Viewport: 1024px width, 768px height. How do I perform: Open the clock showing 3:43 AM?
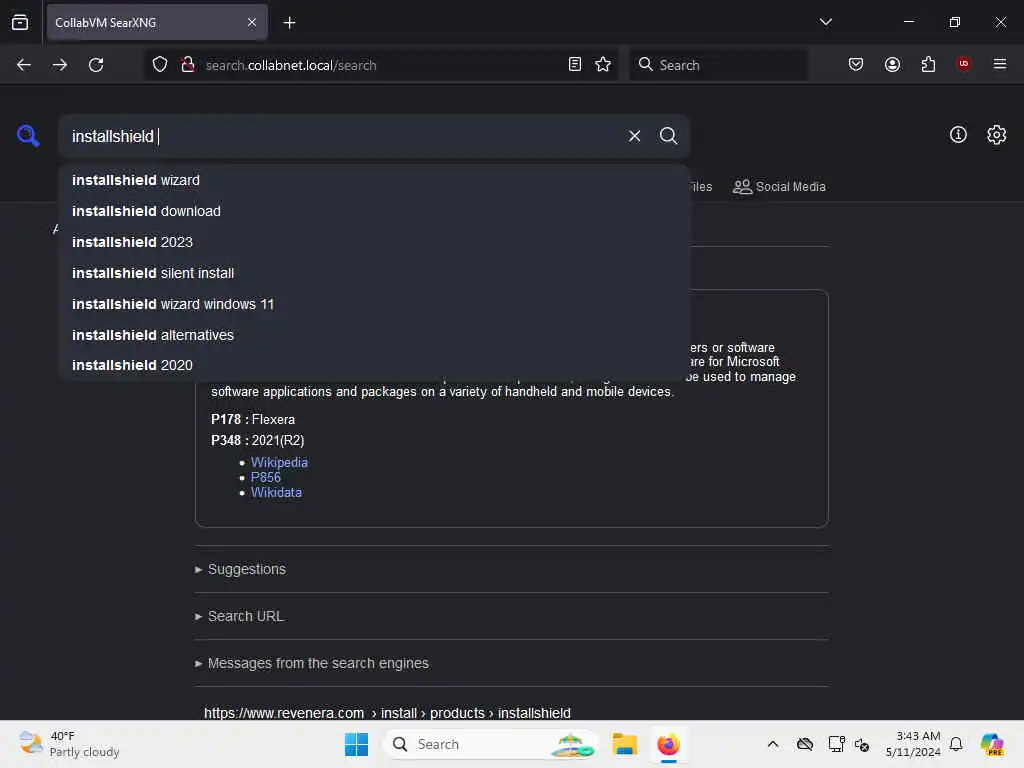tap(913, 744)
